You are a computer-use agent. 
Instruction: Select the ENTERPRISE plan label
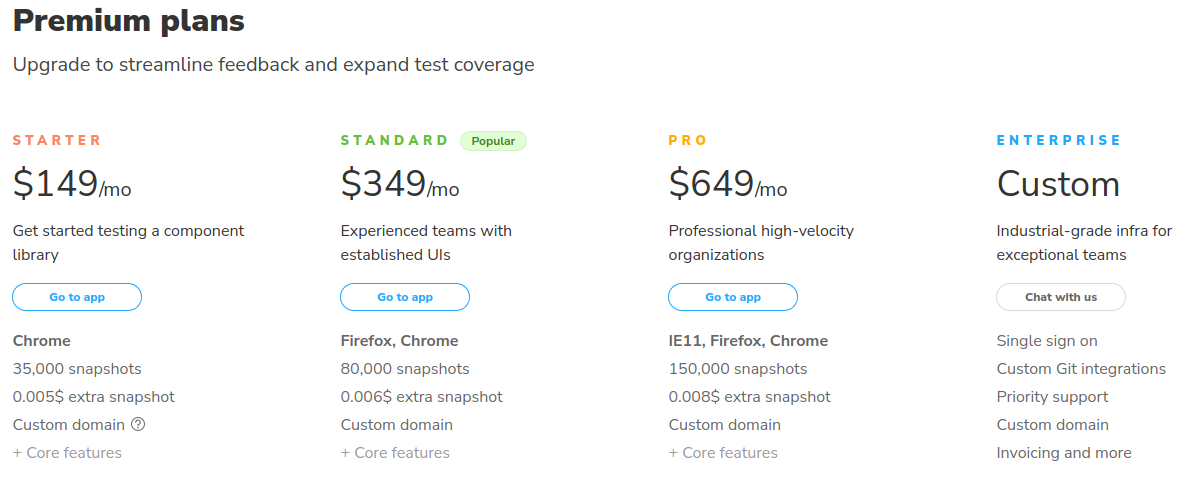pos(1059,141)
